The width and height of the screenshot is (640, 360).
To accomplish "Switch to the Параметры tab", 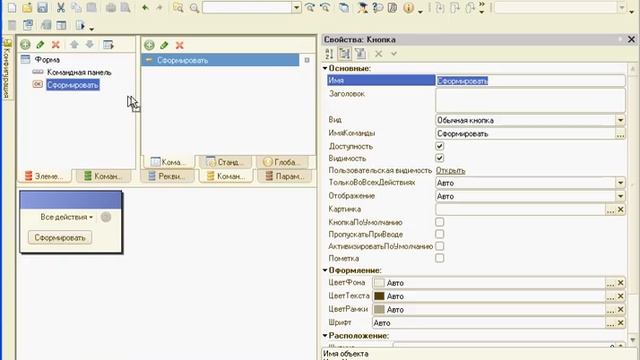I will (284, 176).
